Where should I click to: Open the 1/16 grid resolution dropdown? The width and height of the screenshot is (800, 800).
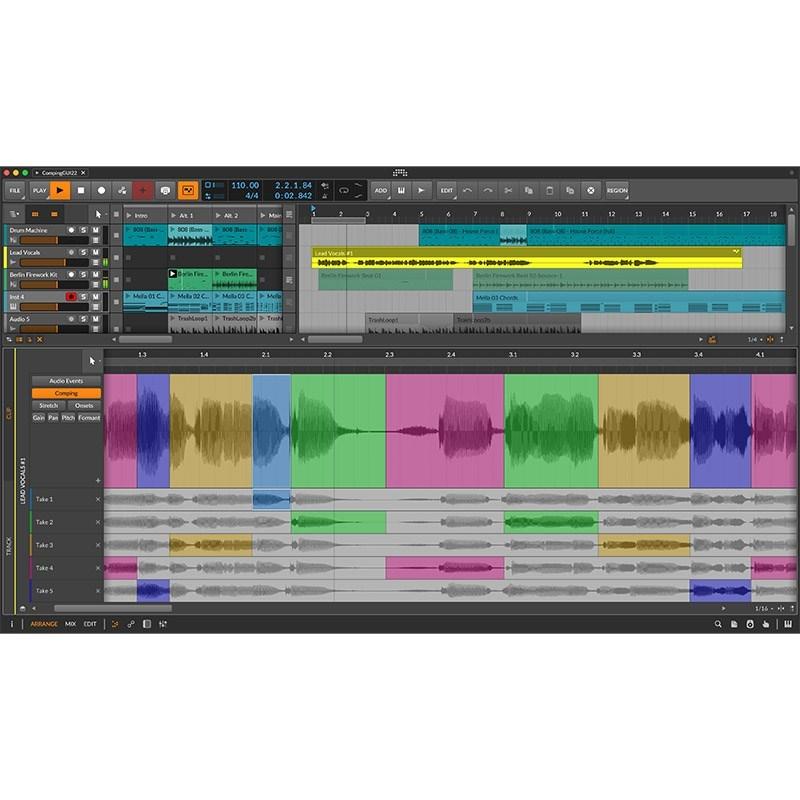(x=762, y=607)
